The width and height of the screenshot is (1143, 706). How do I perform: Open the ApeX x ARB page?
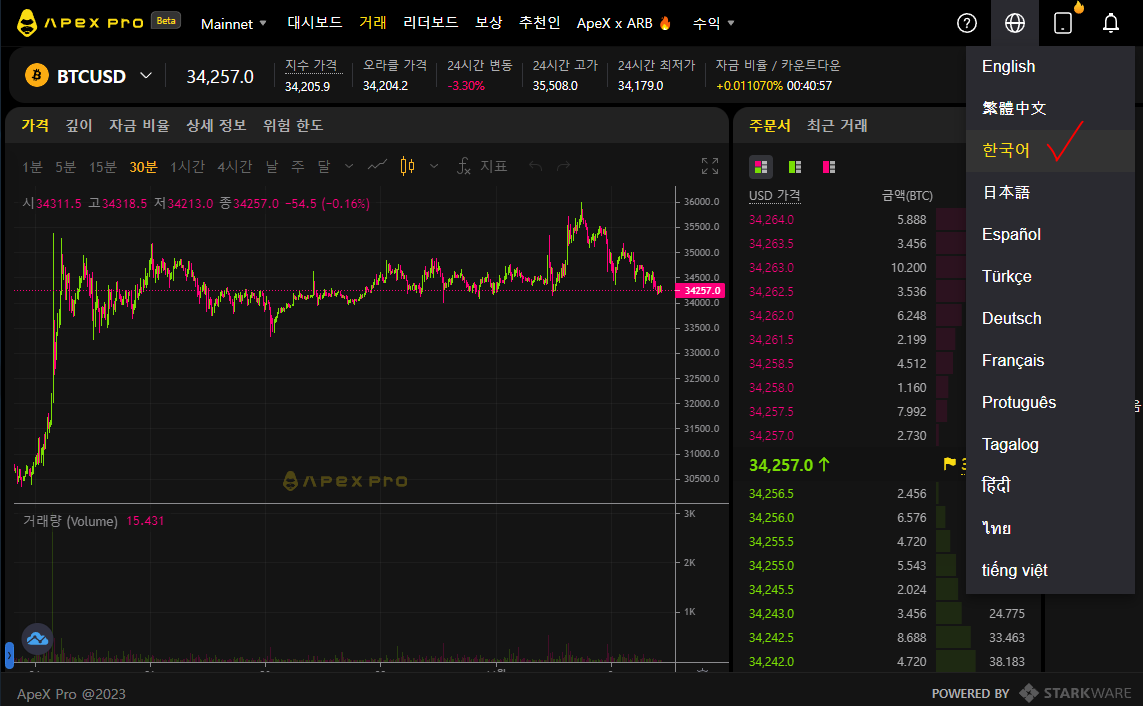tap(624, 23)
